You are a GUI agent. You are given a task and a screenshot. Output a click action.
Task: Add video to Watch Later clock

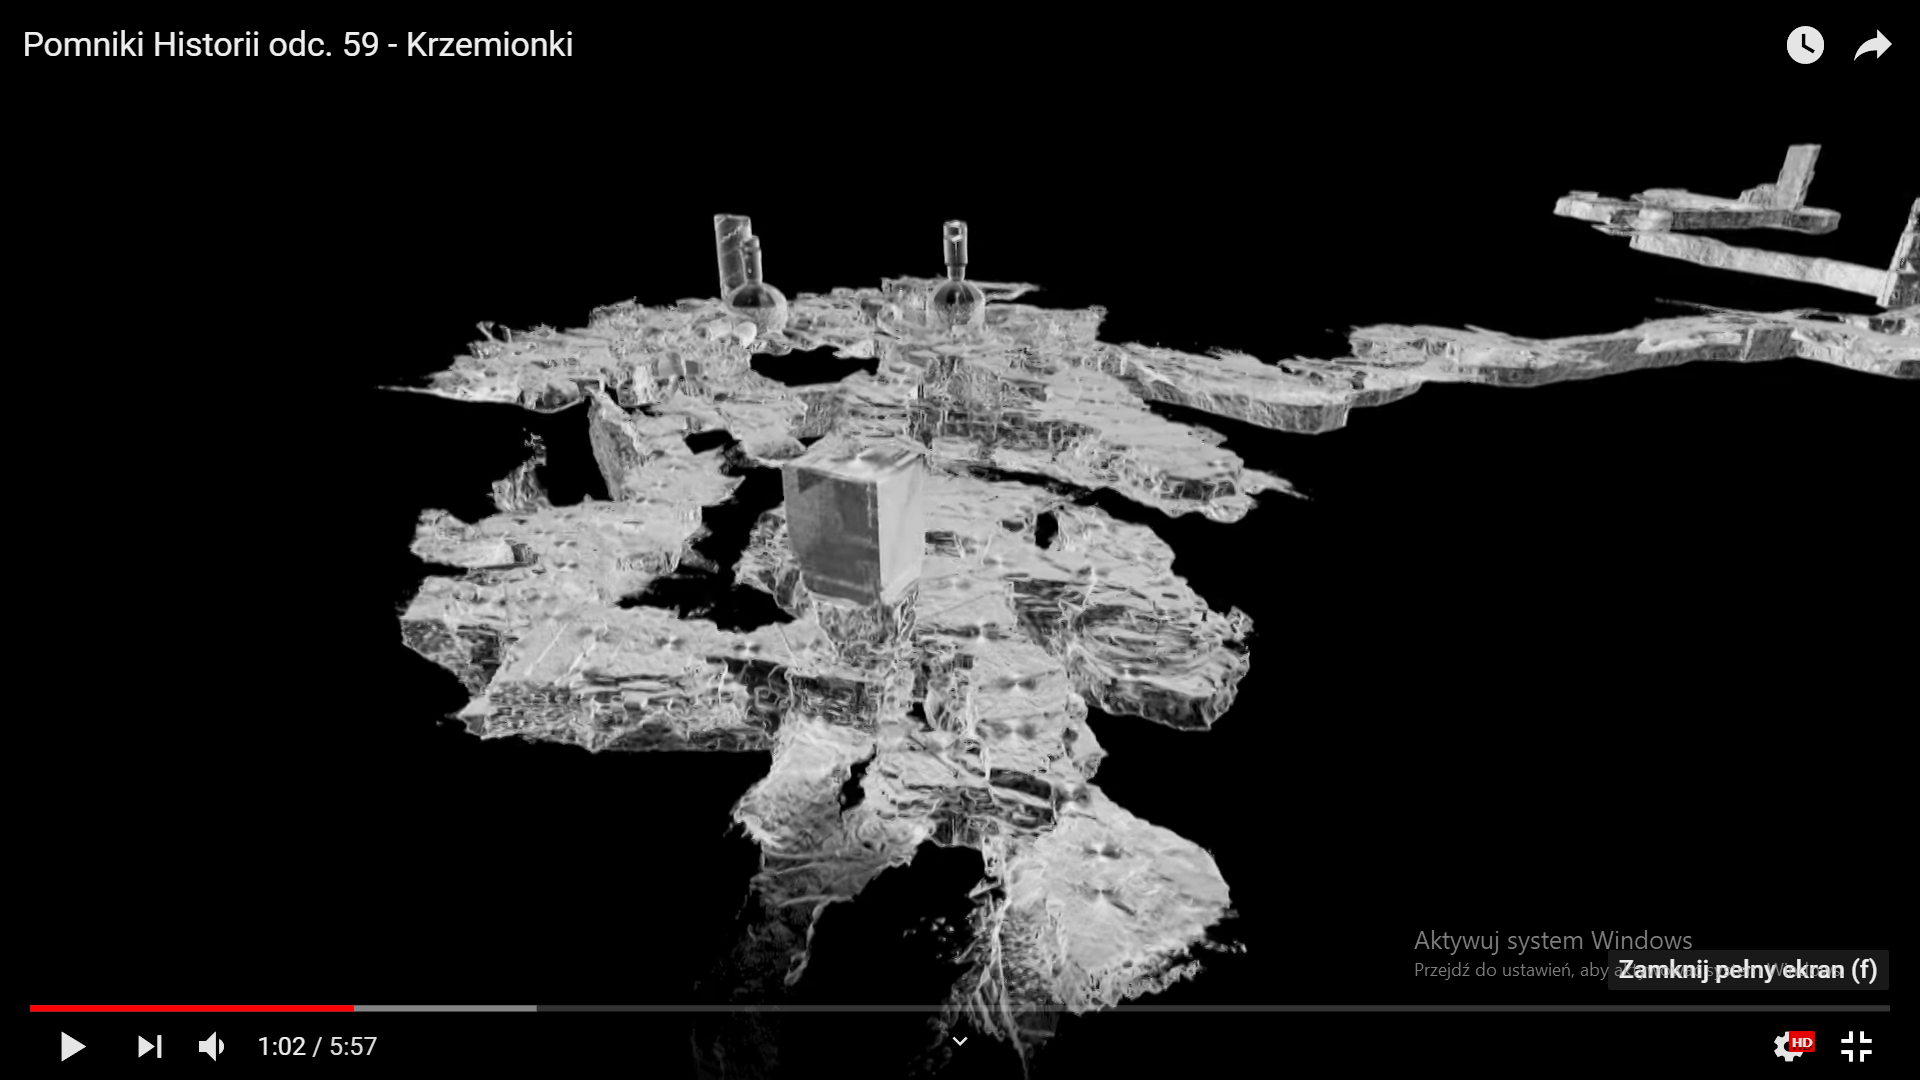coord(1804,45)
